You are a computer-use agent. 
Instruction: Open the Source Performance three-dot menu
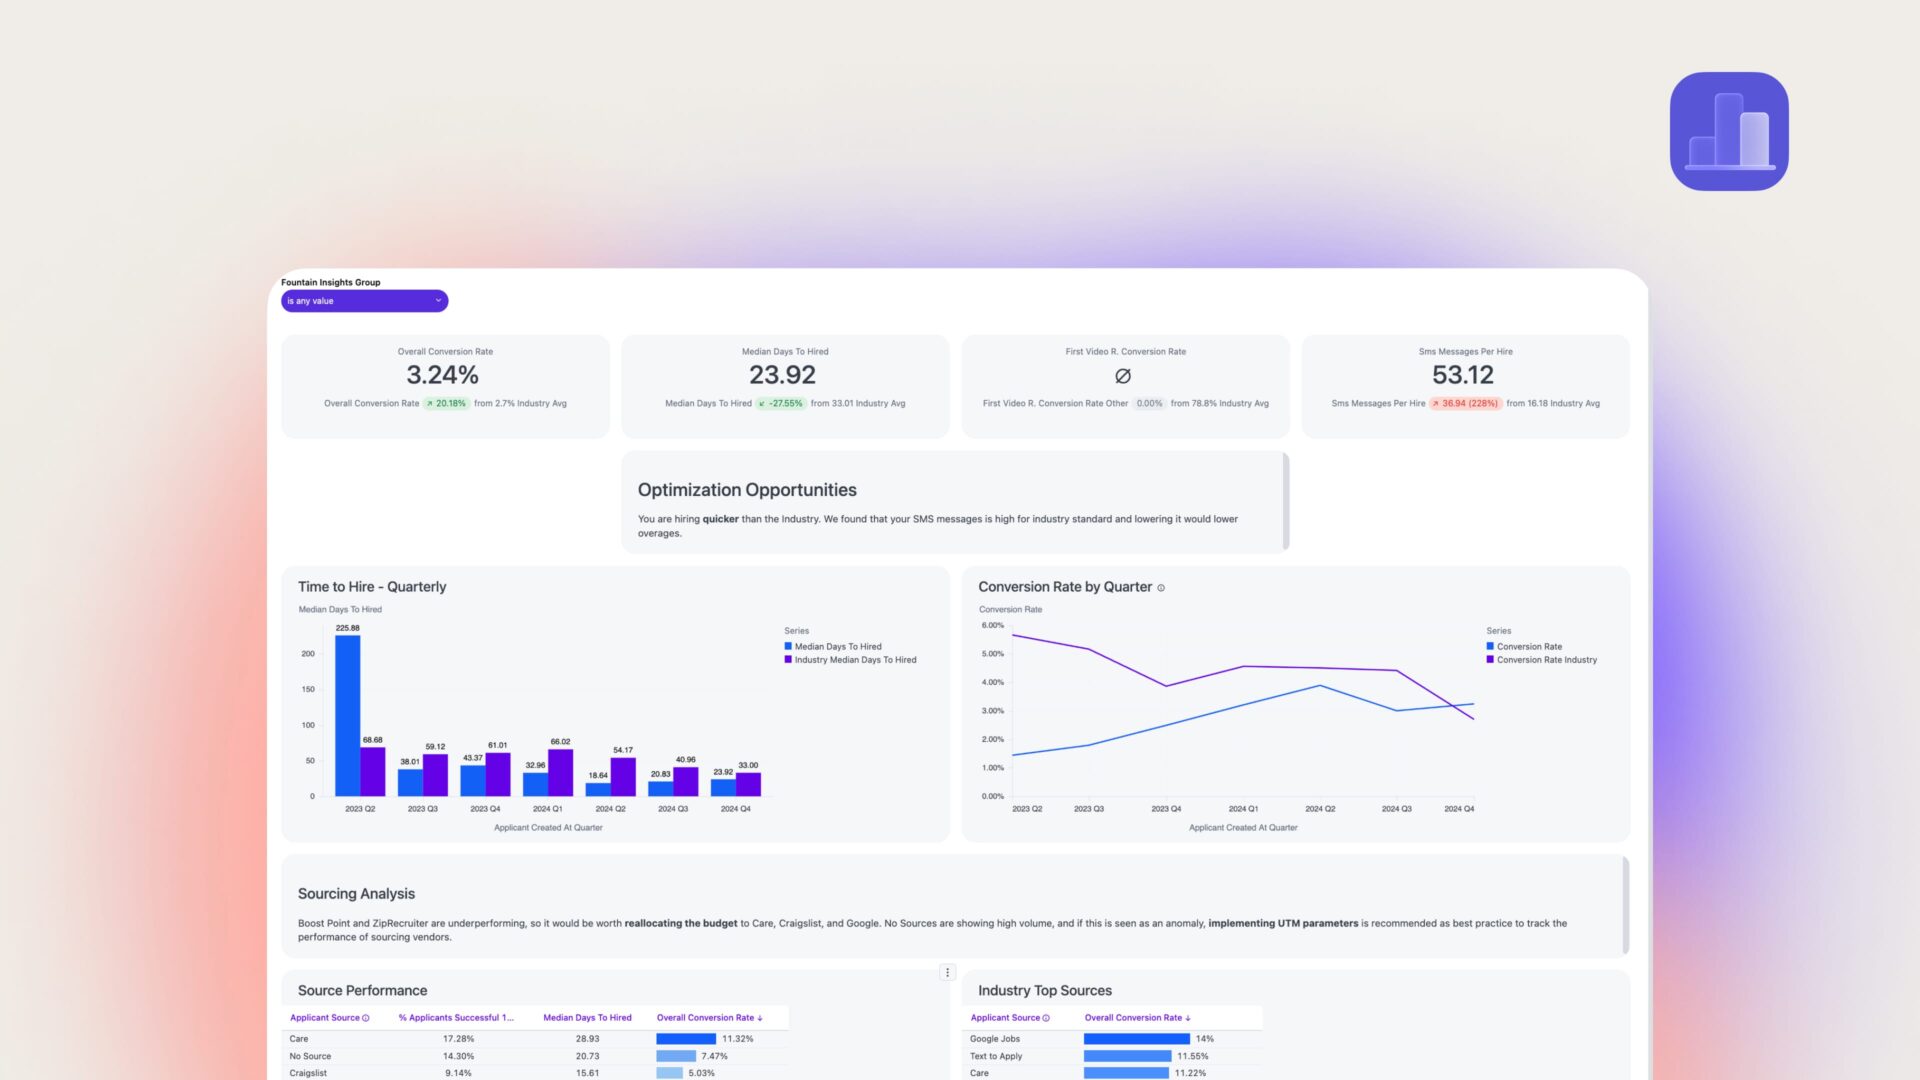pos(947,972)
